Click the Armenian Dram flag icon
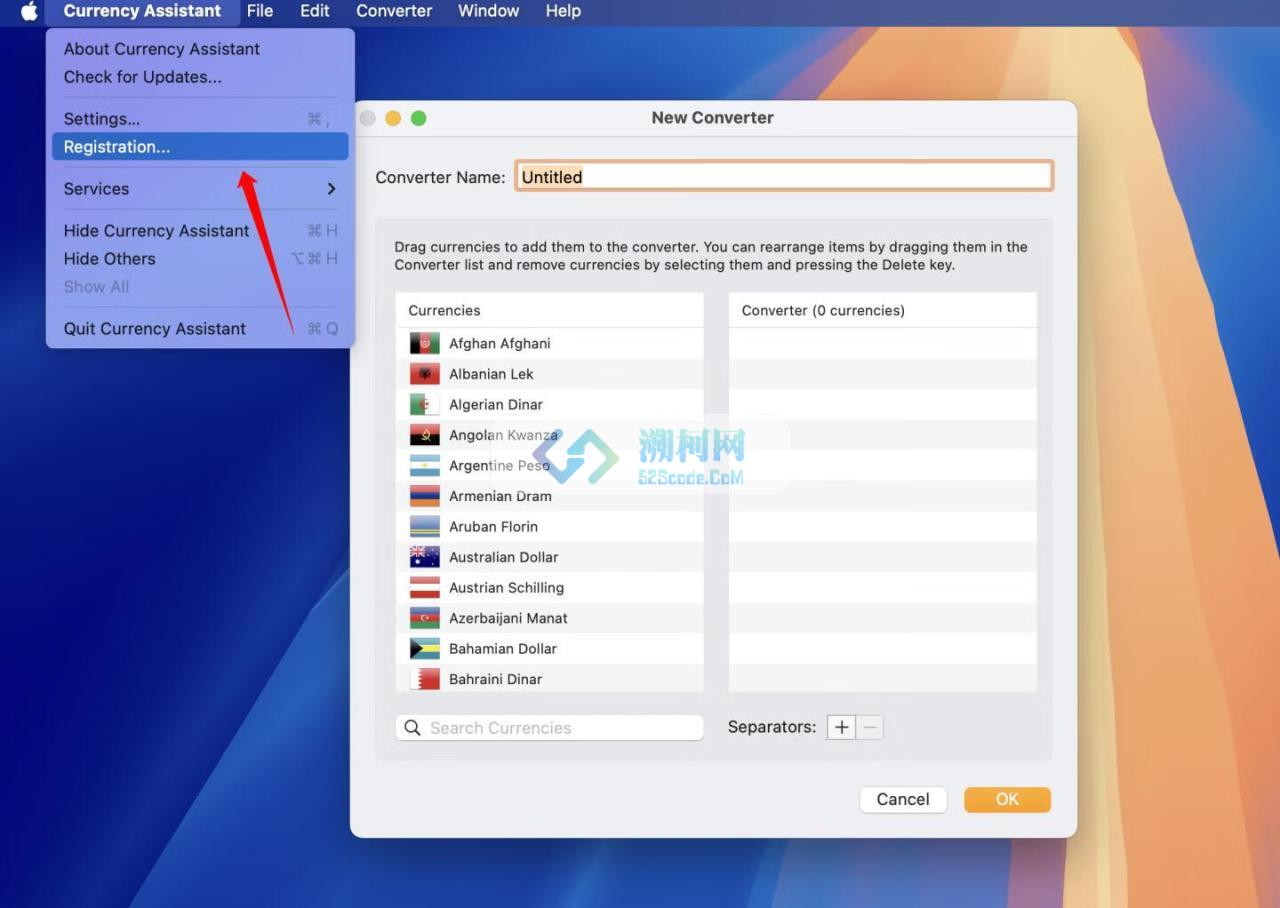 pos(424,496)
